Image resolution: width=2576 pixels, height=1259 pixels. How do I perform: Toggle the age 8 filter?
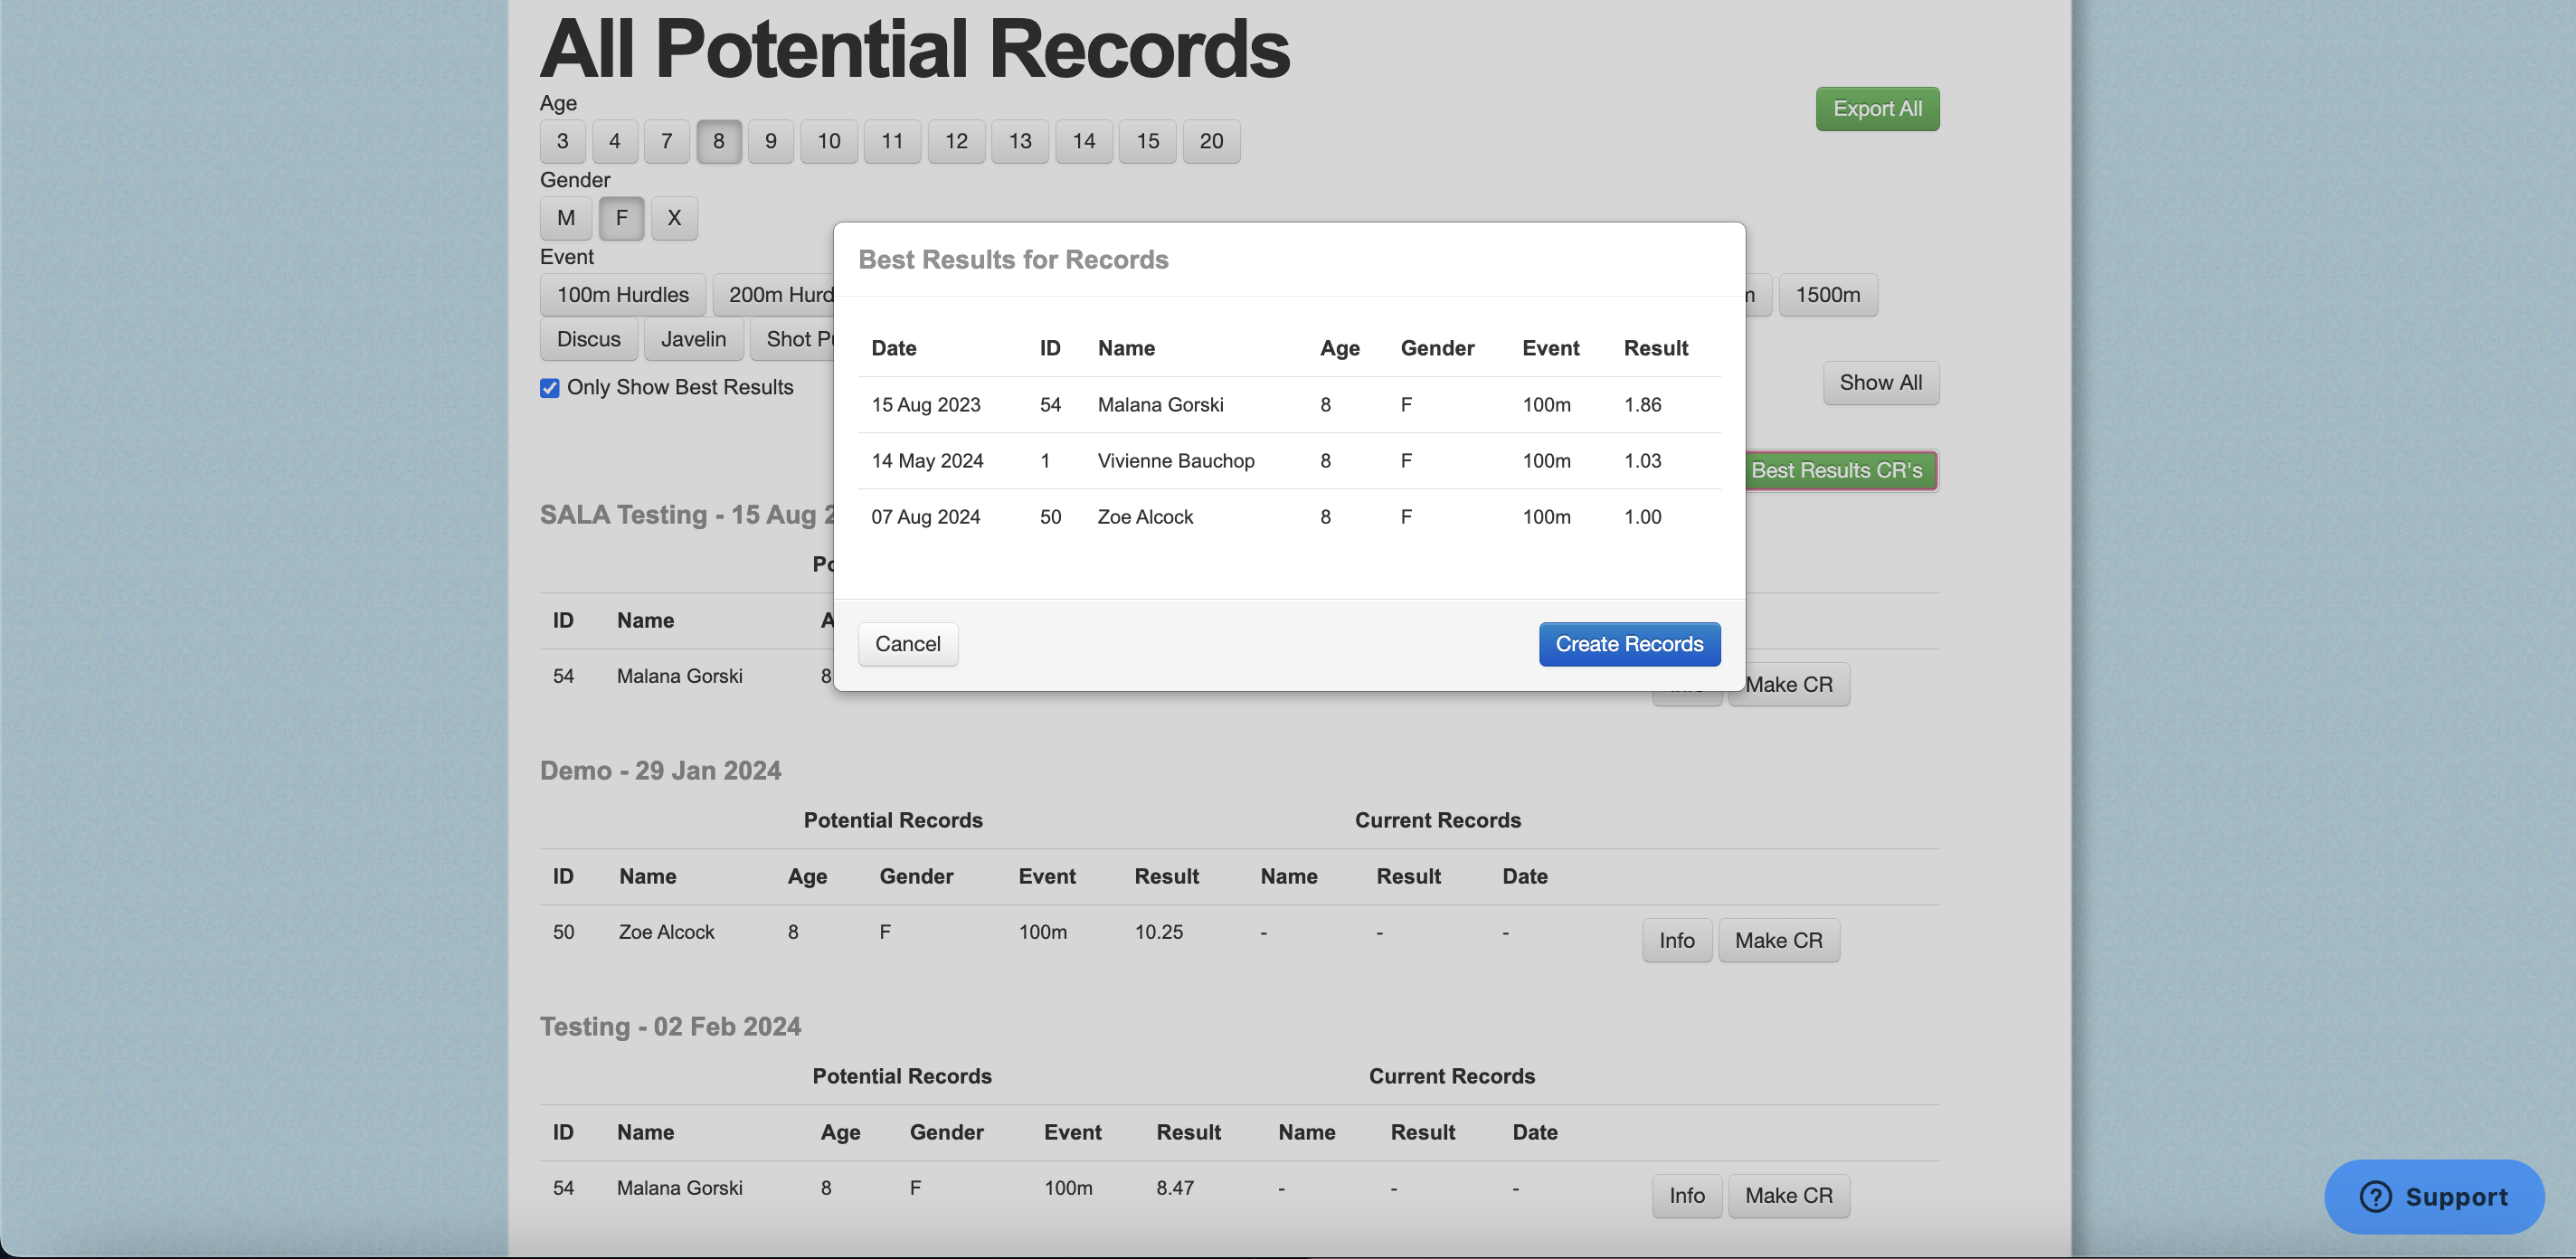pyautogui.click(x=719, y=141)
